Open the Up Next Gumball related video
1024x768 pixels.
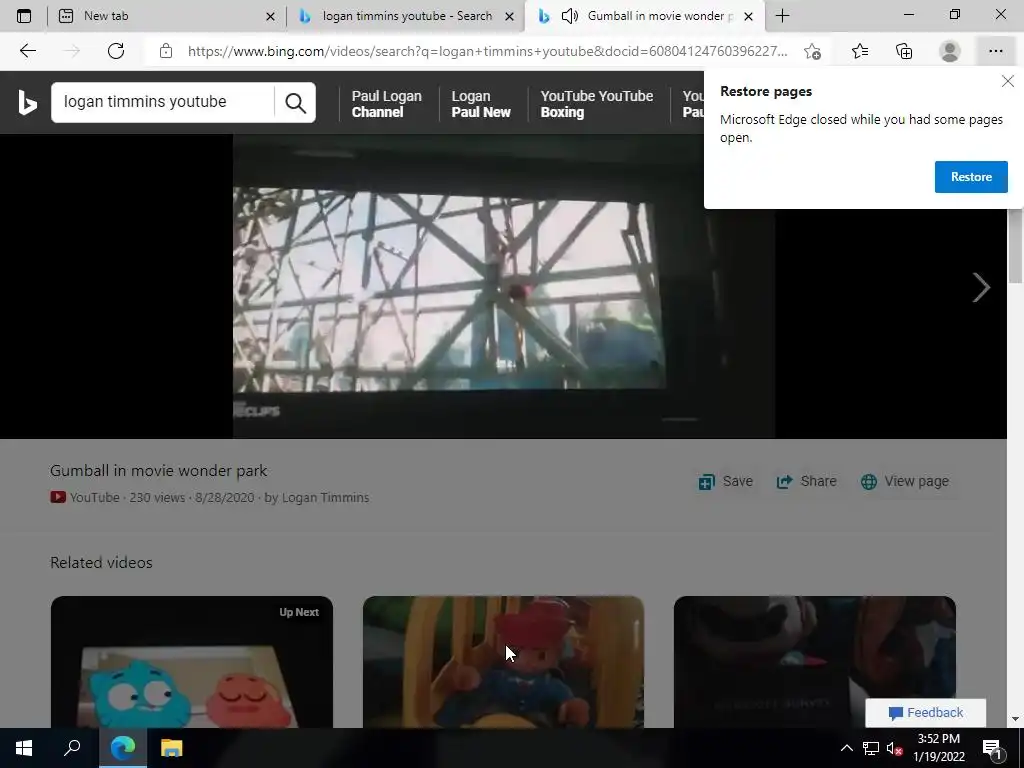(192, 662)
